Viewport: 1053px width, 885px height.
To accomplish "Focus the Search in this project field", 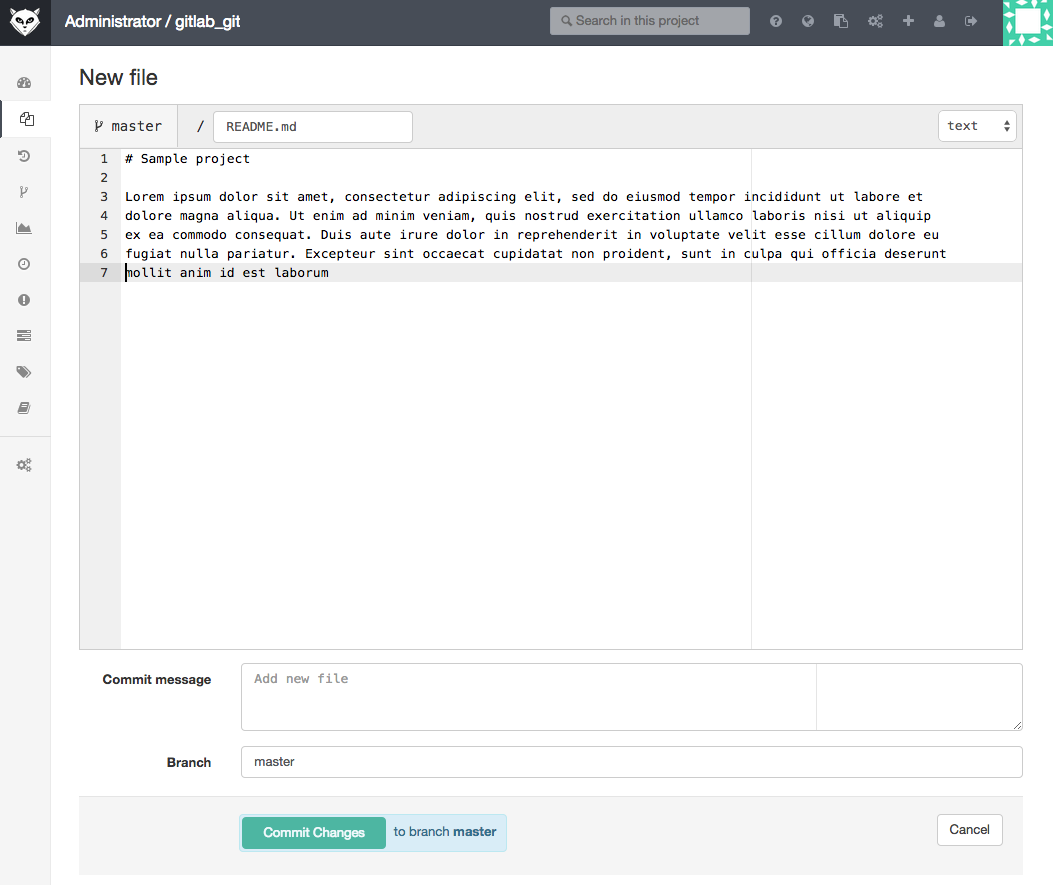I will click(x=649, y=21).
